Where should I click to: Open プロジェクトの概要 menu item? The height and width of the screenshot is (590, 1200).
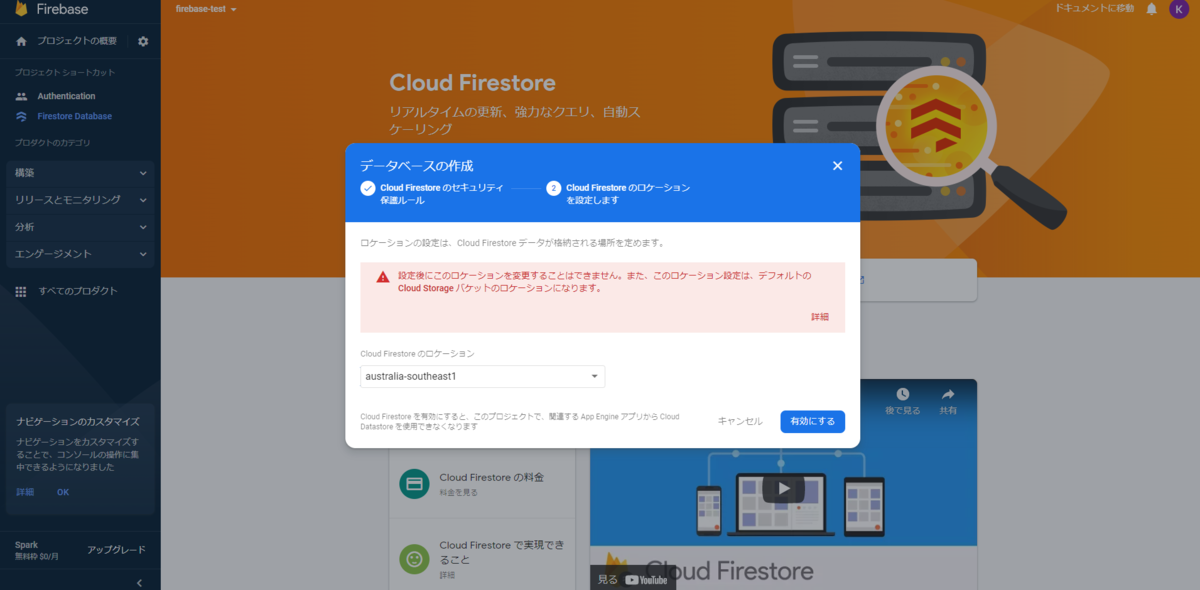77,41
